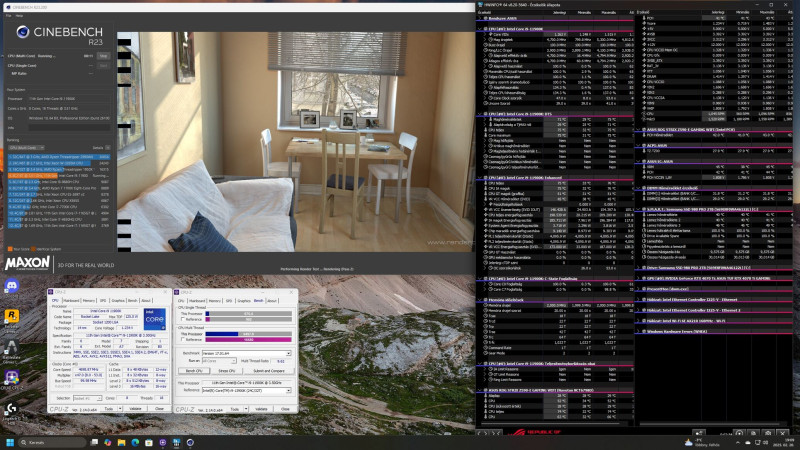The image size is (800, 450).
Task: Launch the Logitech G HUB desktop shortcut
Action: coord(11,408)
